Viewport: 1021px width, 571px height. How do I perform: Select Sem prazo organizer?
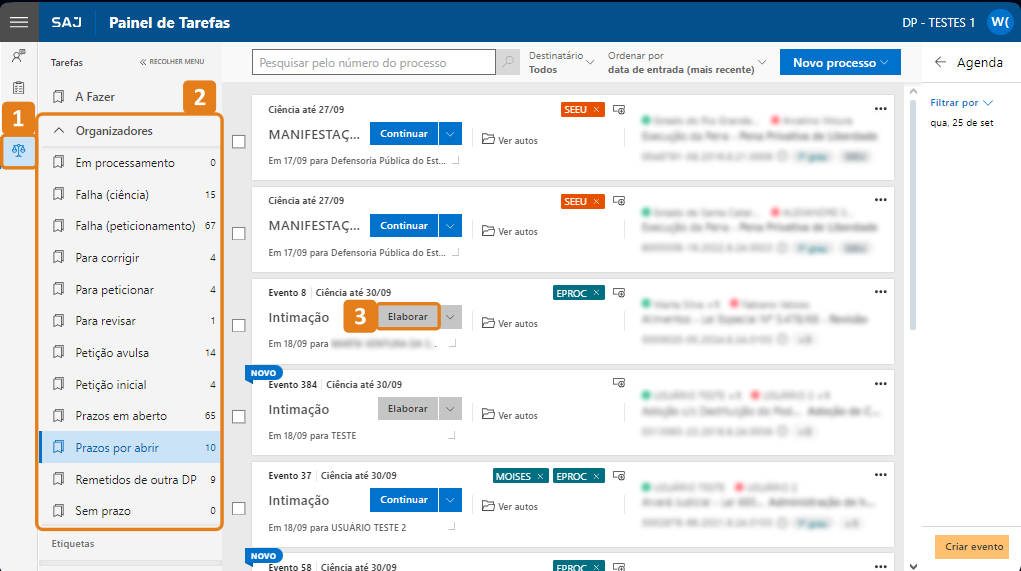(130, 511)
